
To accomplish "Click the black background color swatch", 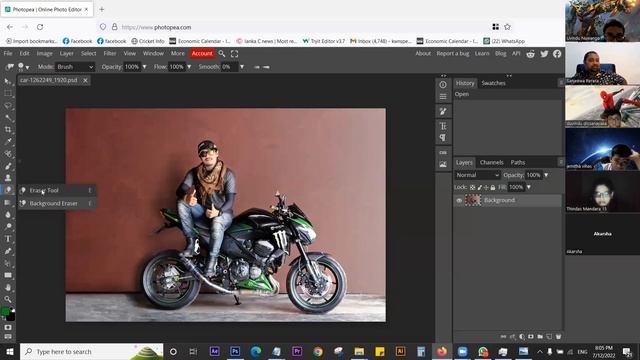I will point(11,317).
